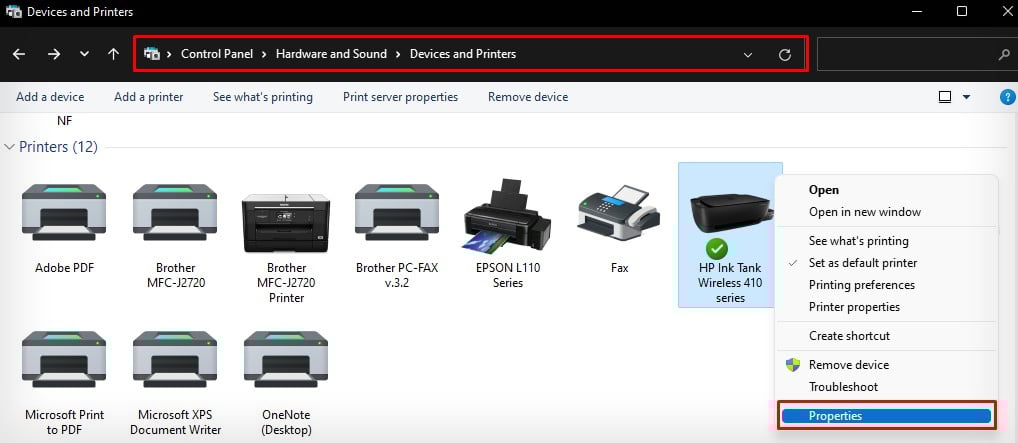The width and height of the screenshot is (1018, 443).
Task: Click Hardware and Sound breadcrumb
Action: 331,54
